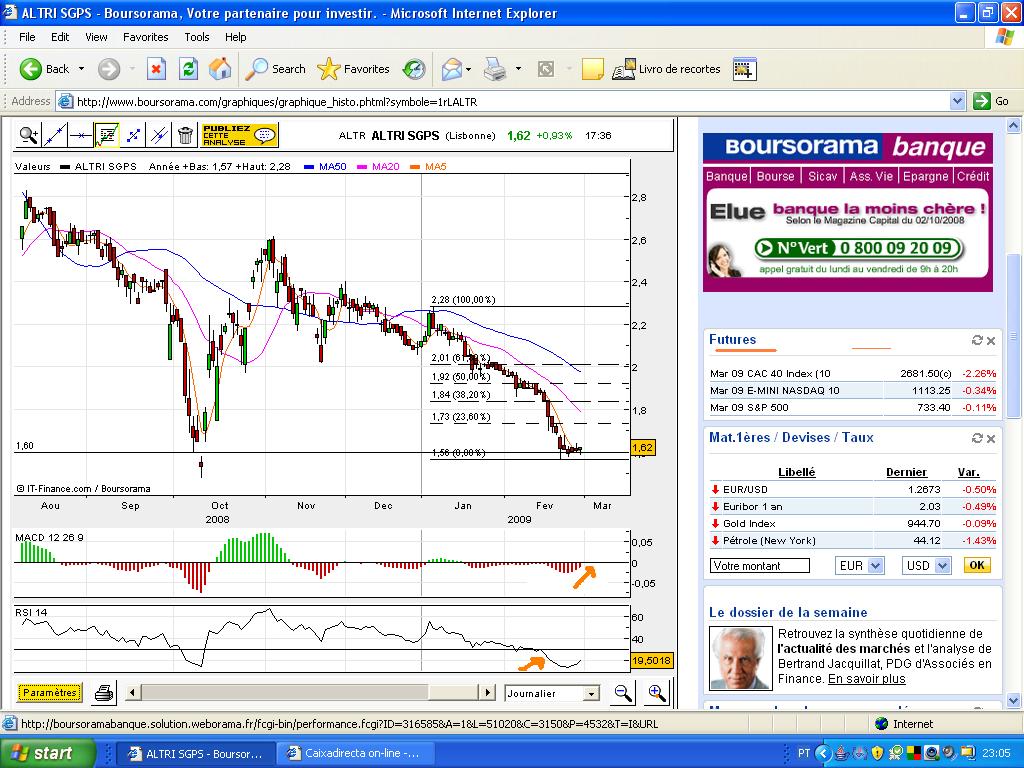The height and width of the screenshot is (768, 1024).
Task: Refresh the Futures widget
Action: (977, 340)
